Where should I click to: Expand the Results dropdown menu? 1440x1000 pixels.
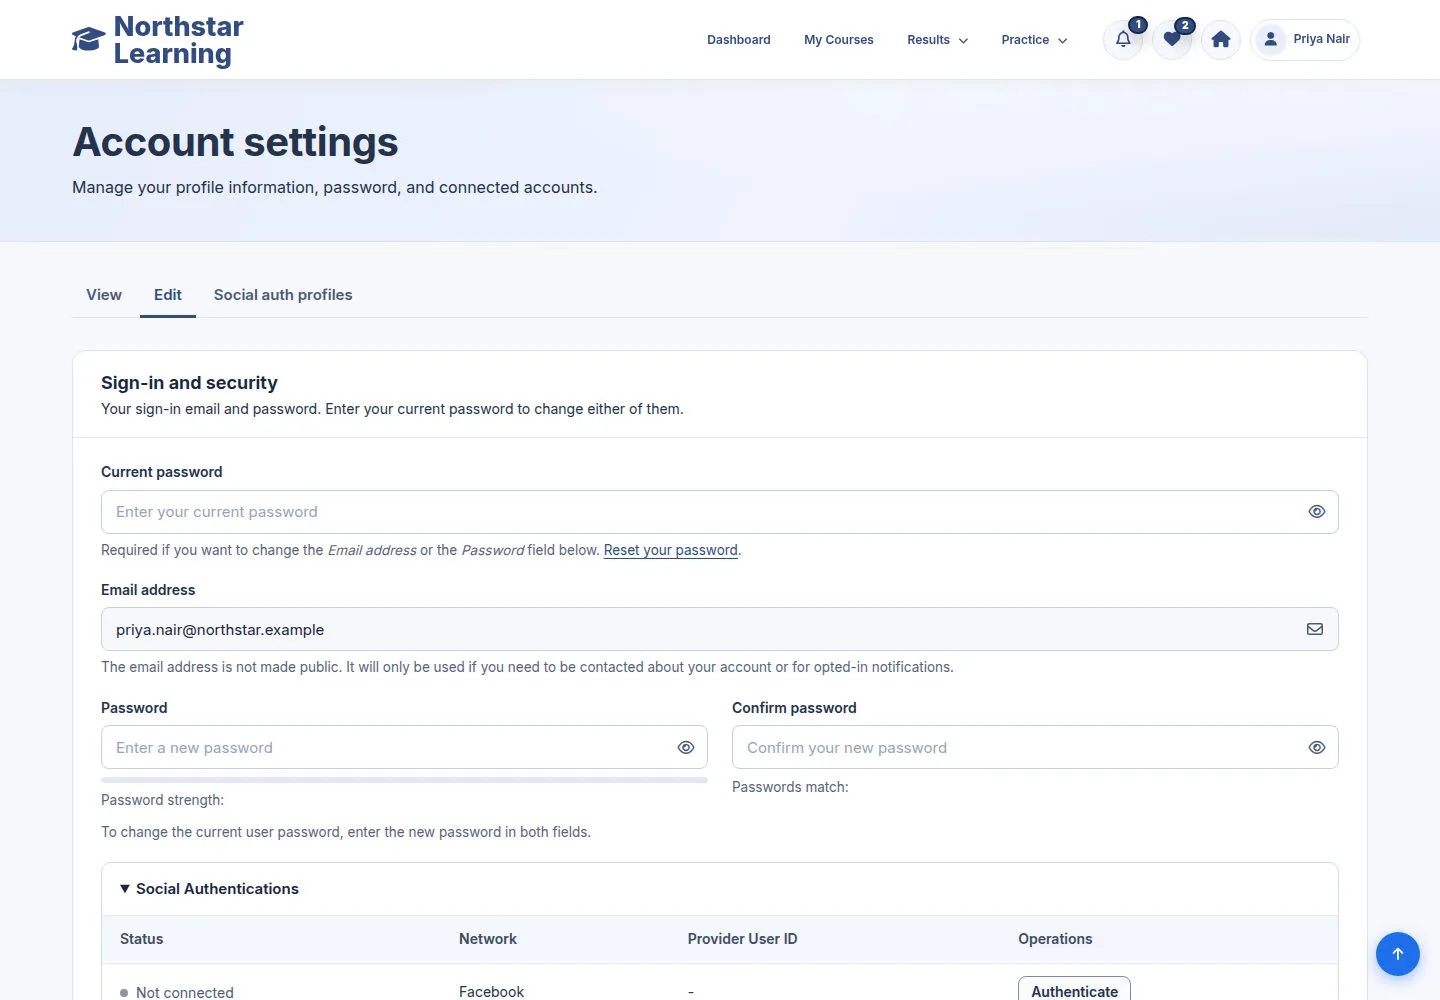[x=938, y=40]
